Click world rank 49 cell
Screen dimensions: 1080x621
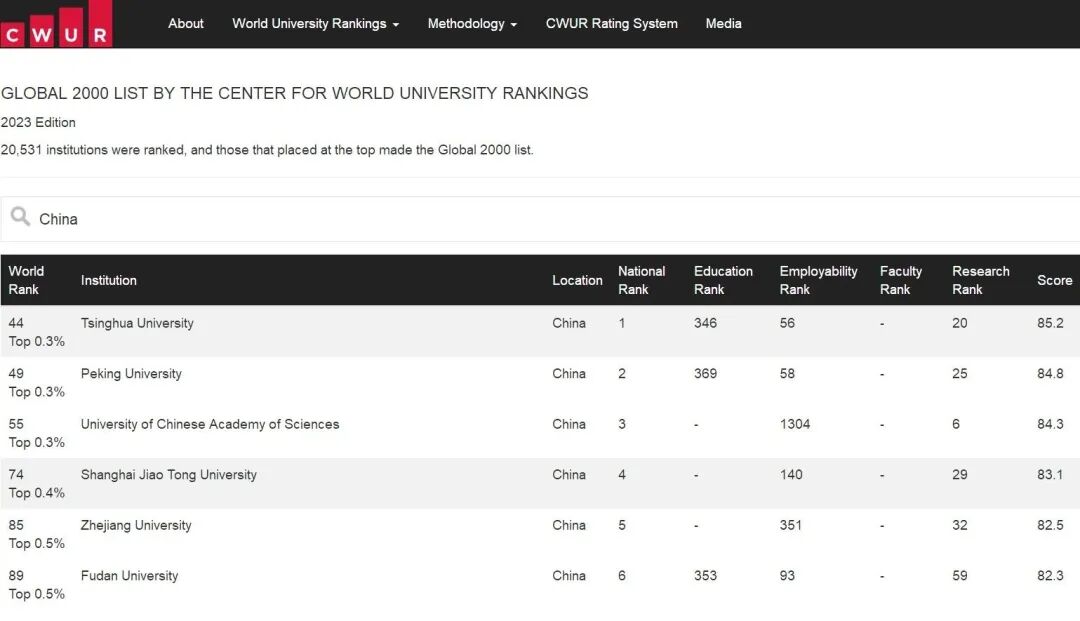[x=16, y=374]
